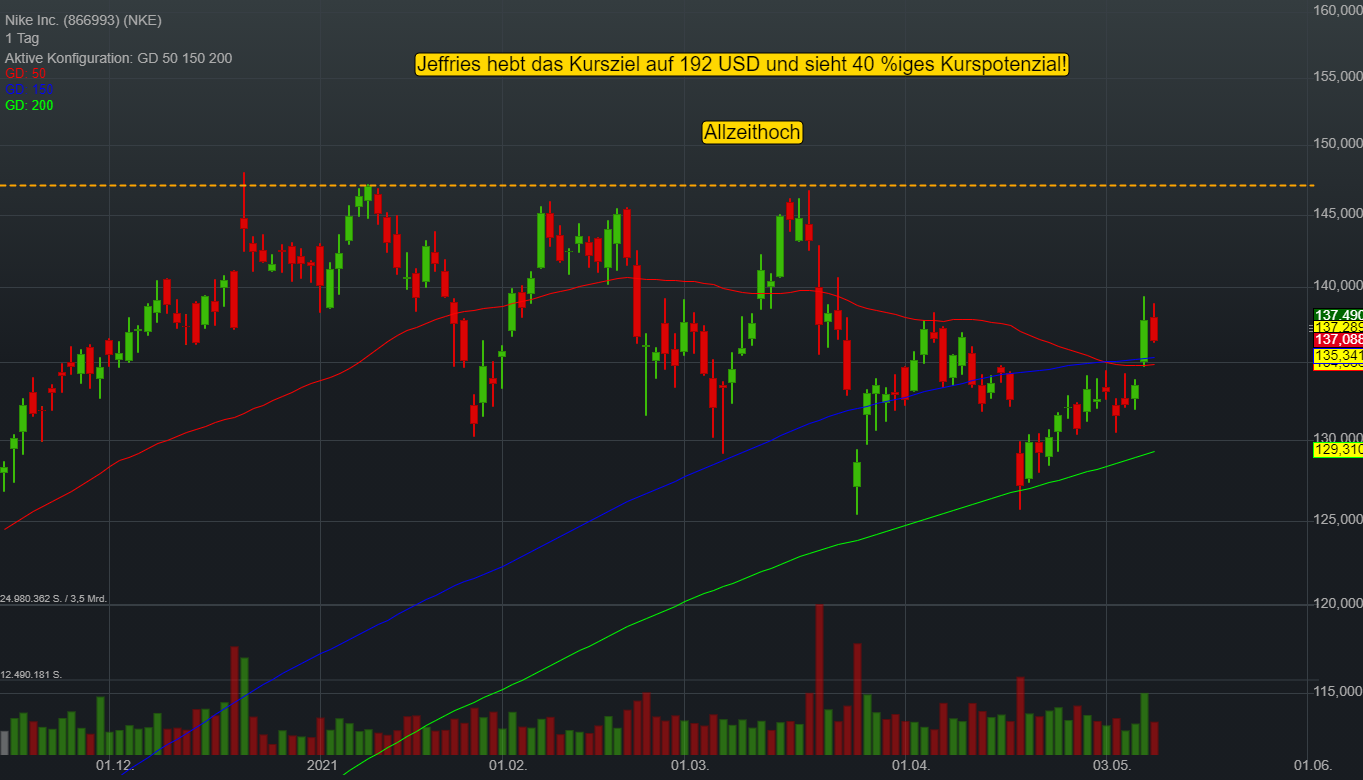
Task: Click the '2021' date axis label
Action: click(x=322, y=766)
